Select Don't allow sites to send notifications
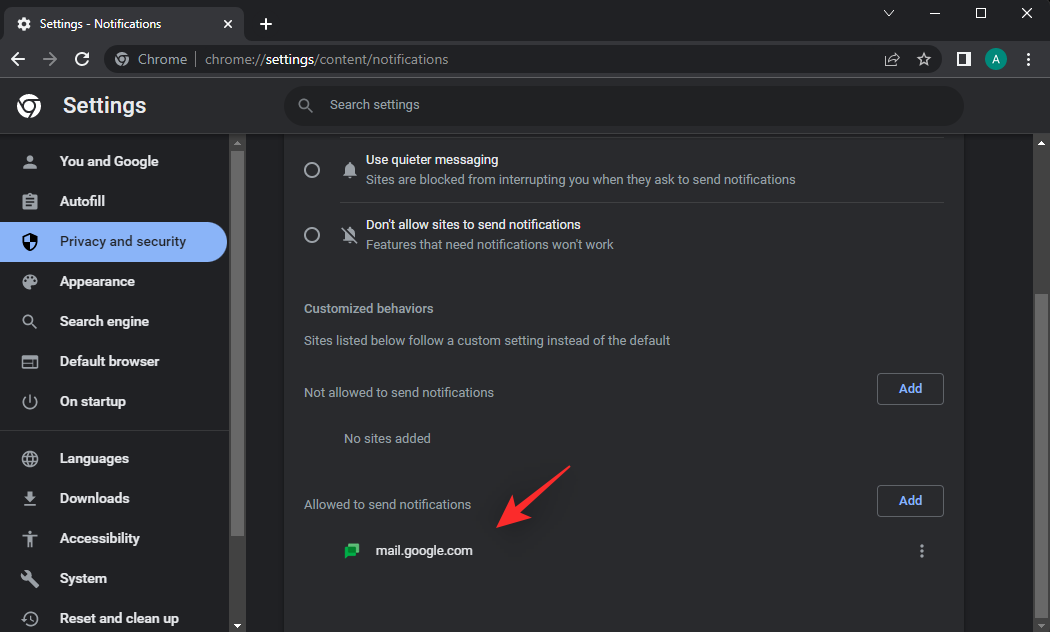 [x=312, y=235]
